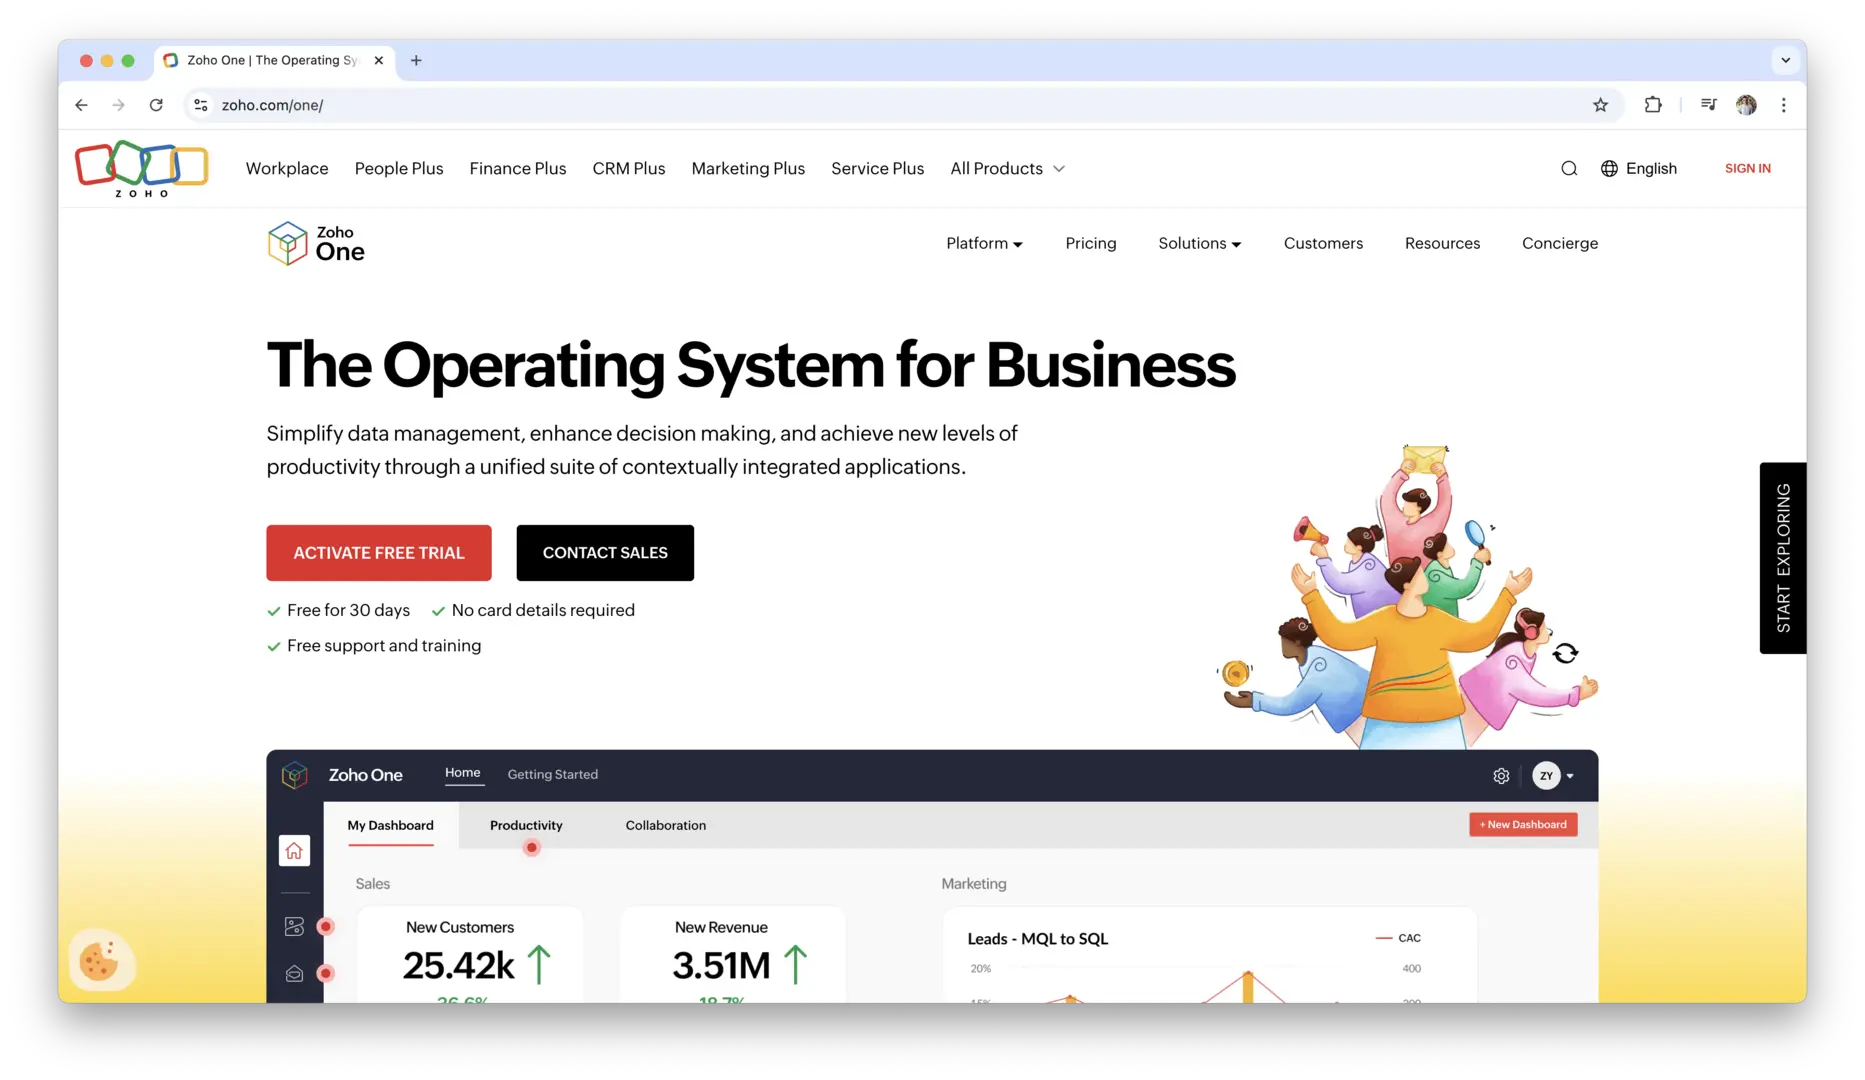Expand the All Products dropdown
Viewport: 1865px width, 1080px height.
[1007, 169]
